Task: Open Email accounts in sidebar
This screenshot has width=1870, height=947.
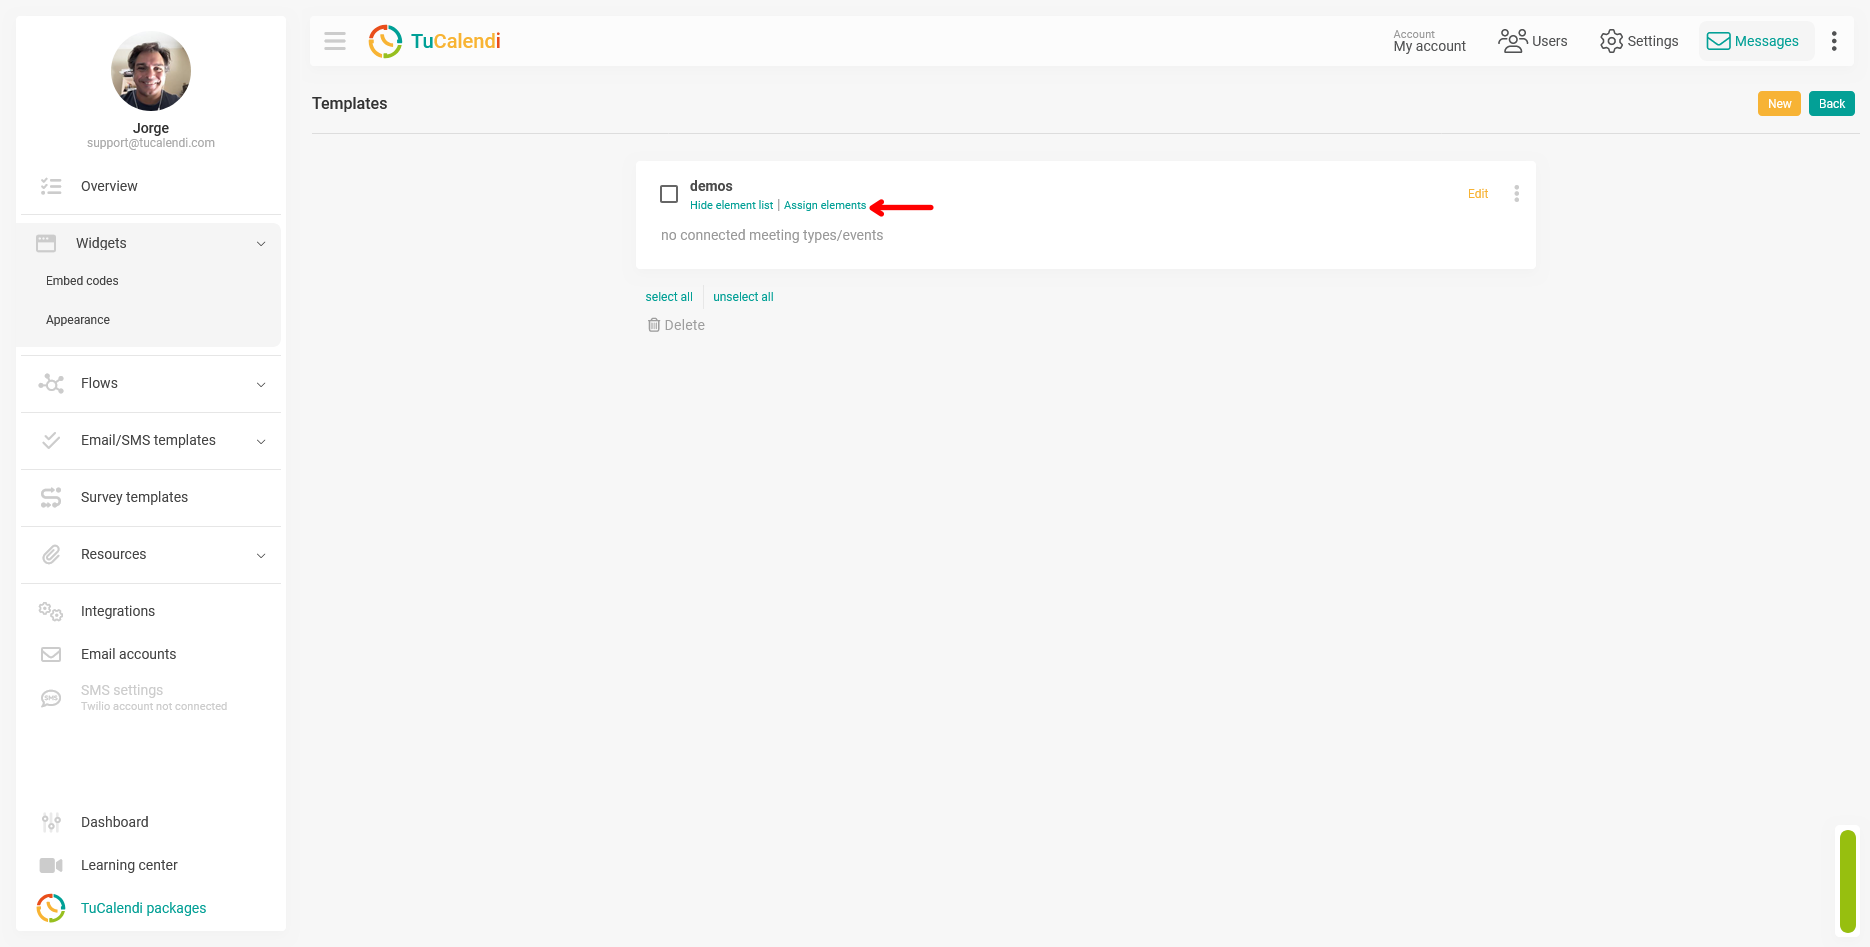Action: click(x=128, y=654)
